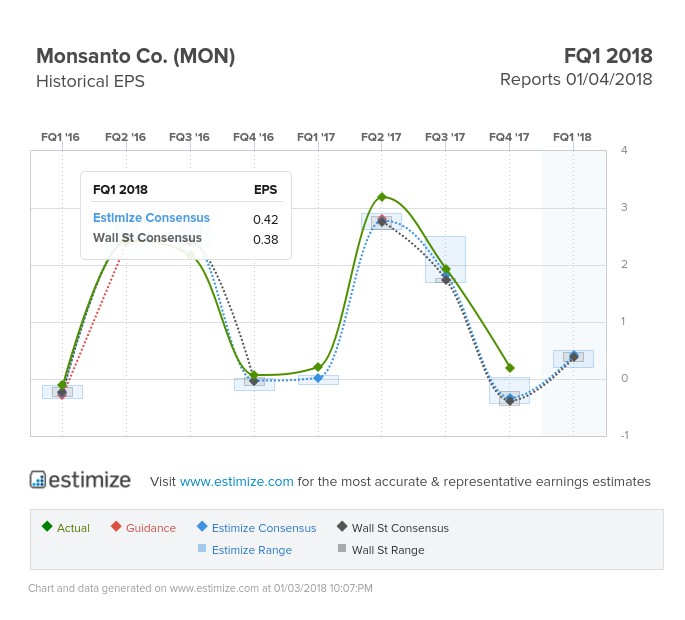685x620 pixels.
Task: Click the Wall St Consensus tooltip label
Action: click(147, 238)
